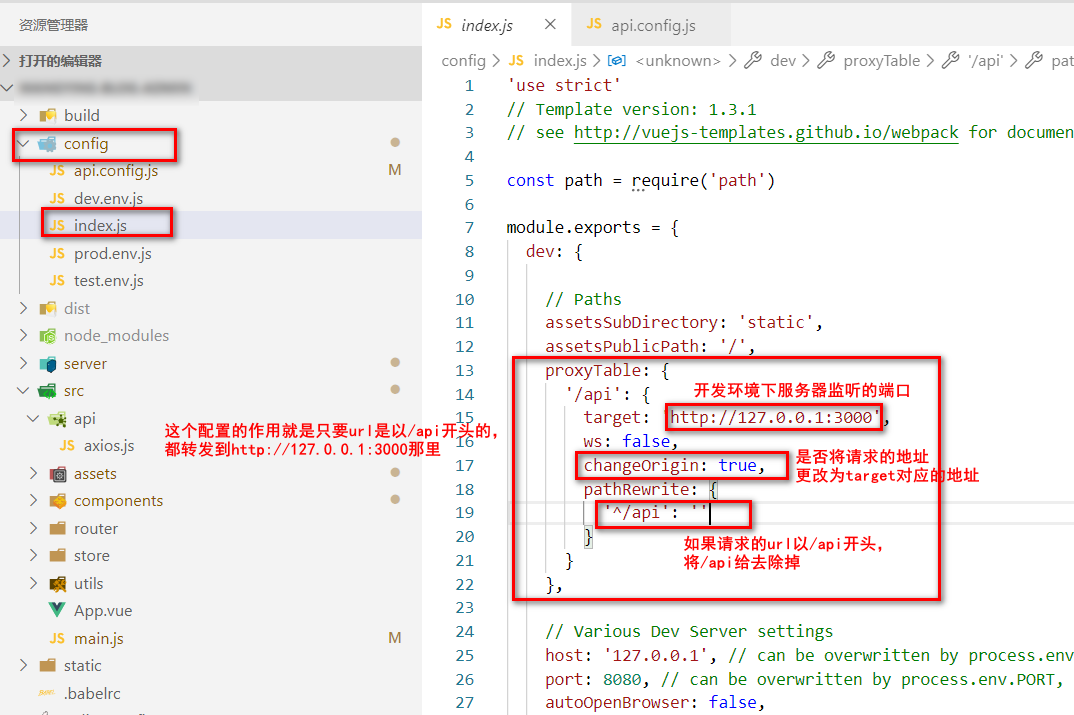
Task: Click the components folder icon
Action: pyautogui.click(x=58, y=501)
